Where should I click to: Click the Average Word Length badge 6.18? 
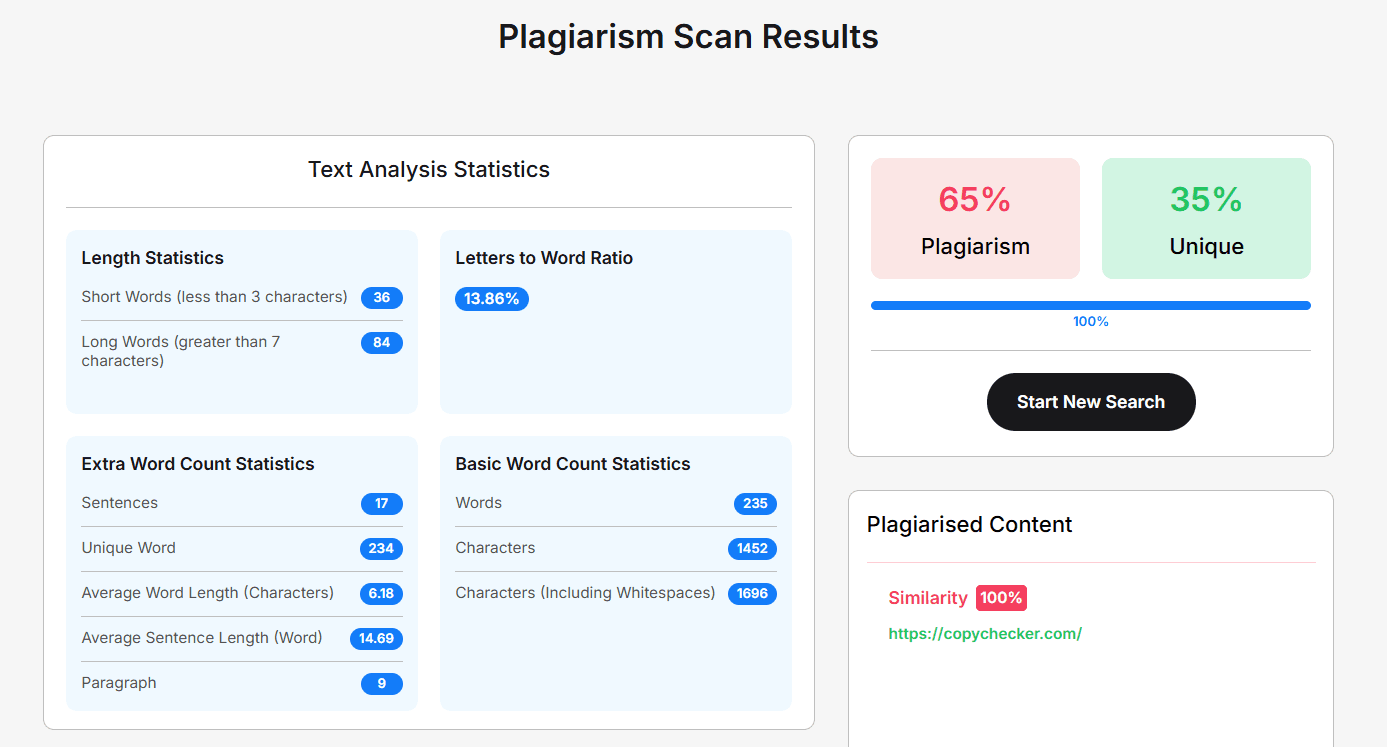381,594
